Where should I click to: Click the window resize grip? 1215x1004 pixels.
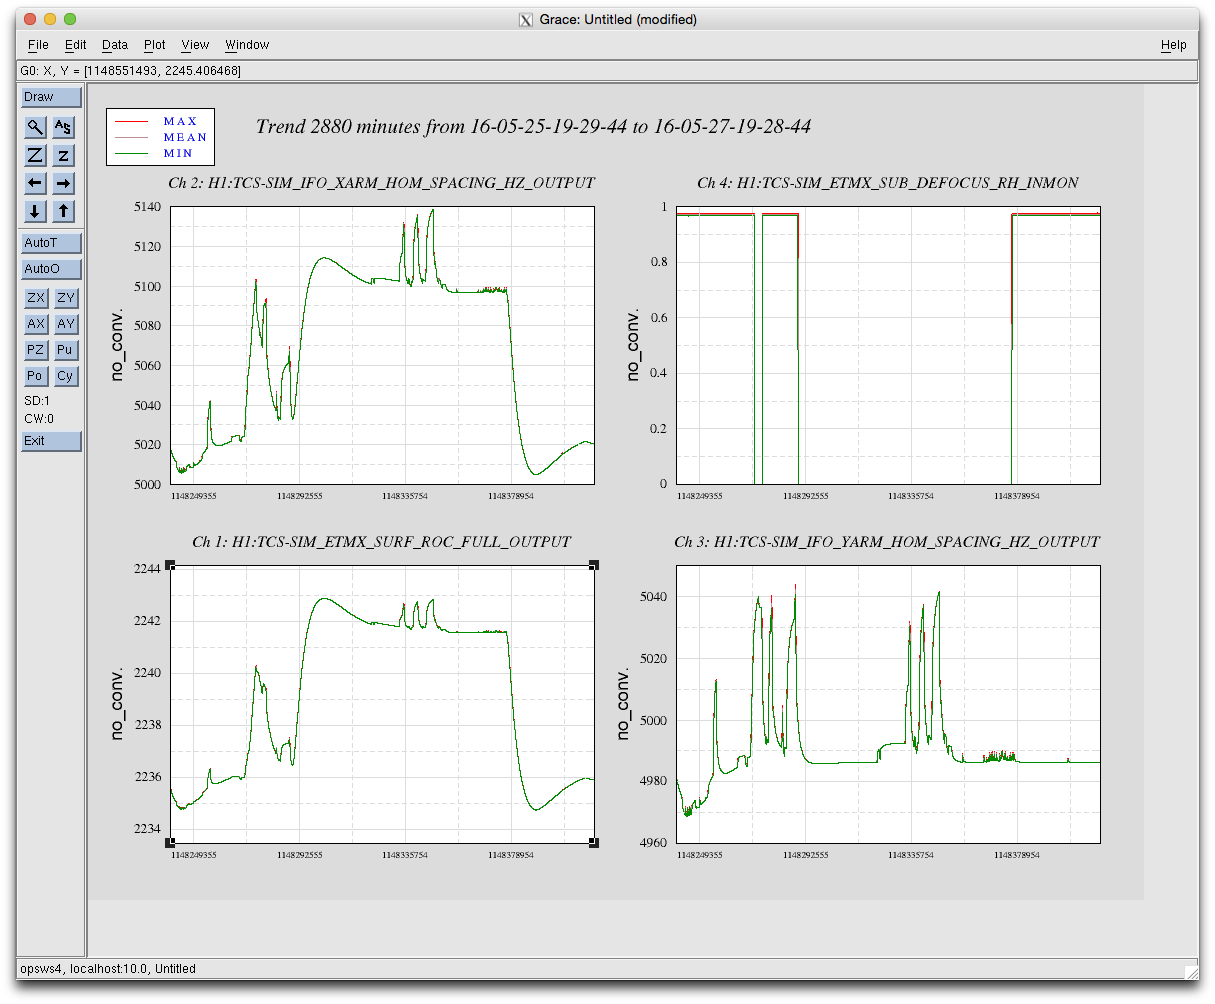(x=1191, y=972)
